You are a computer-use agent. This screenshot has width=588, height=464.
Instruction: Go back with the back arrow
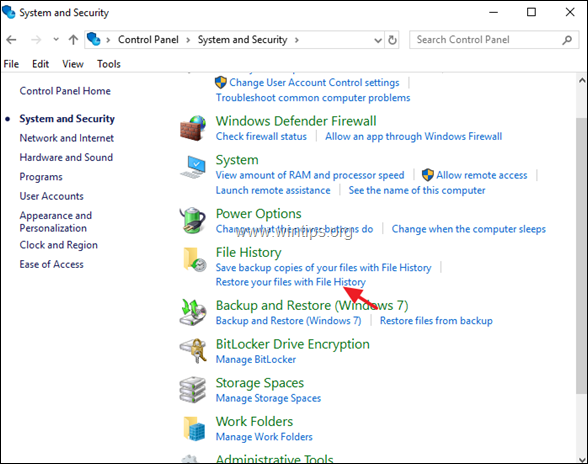pyautogui.click(x=11, y=39)
